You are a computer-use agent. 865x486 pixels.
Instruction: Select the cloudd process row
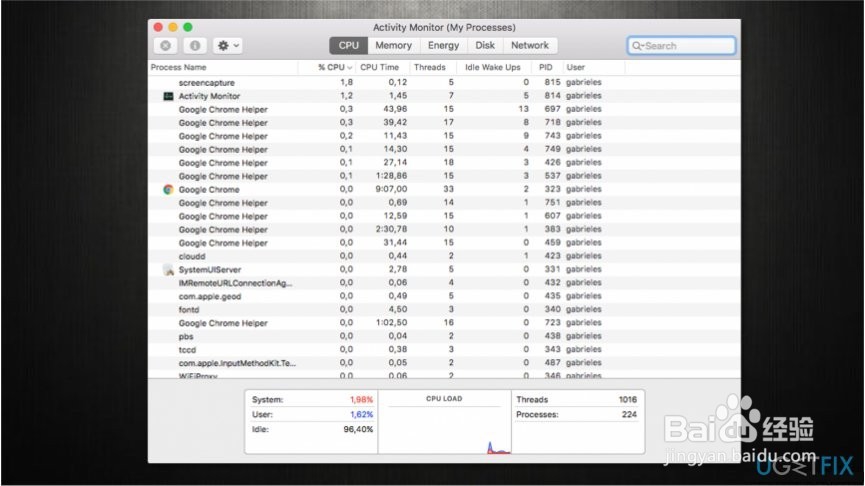[x=444, y=256]
